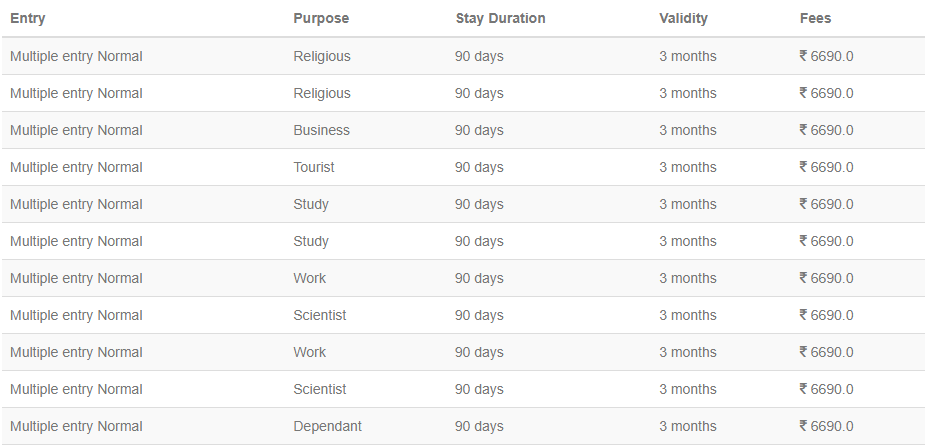This screenshot has height=446, width=929.
Task: Click the Purpose column header
Action: pos(321,18)
